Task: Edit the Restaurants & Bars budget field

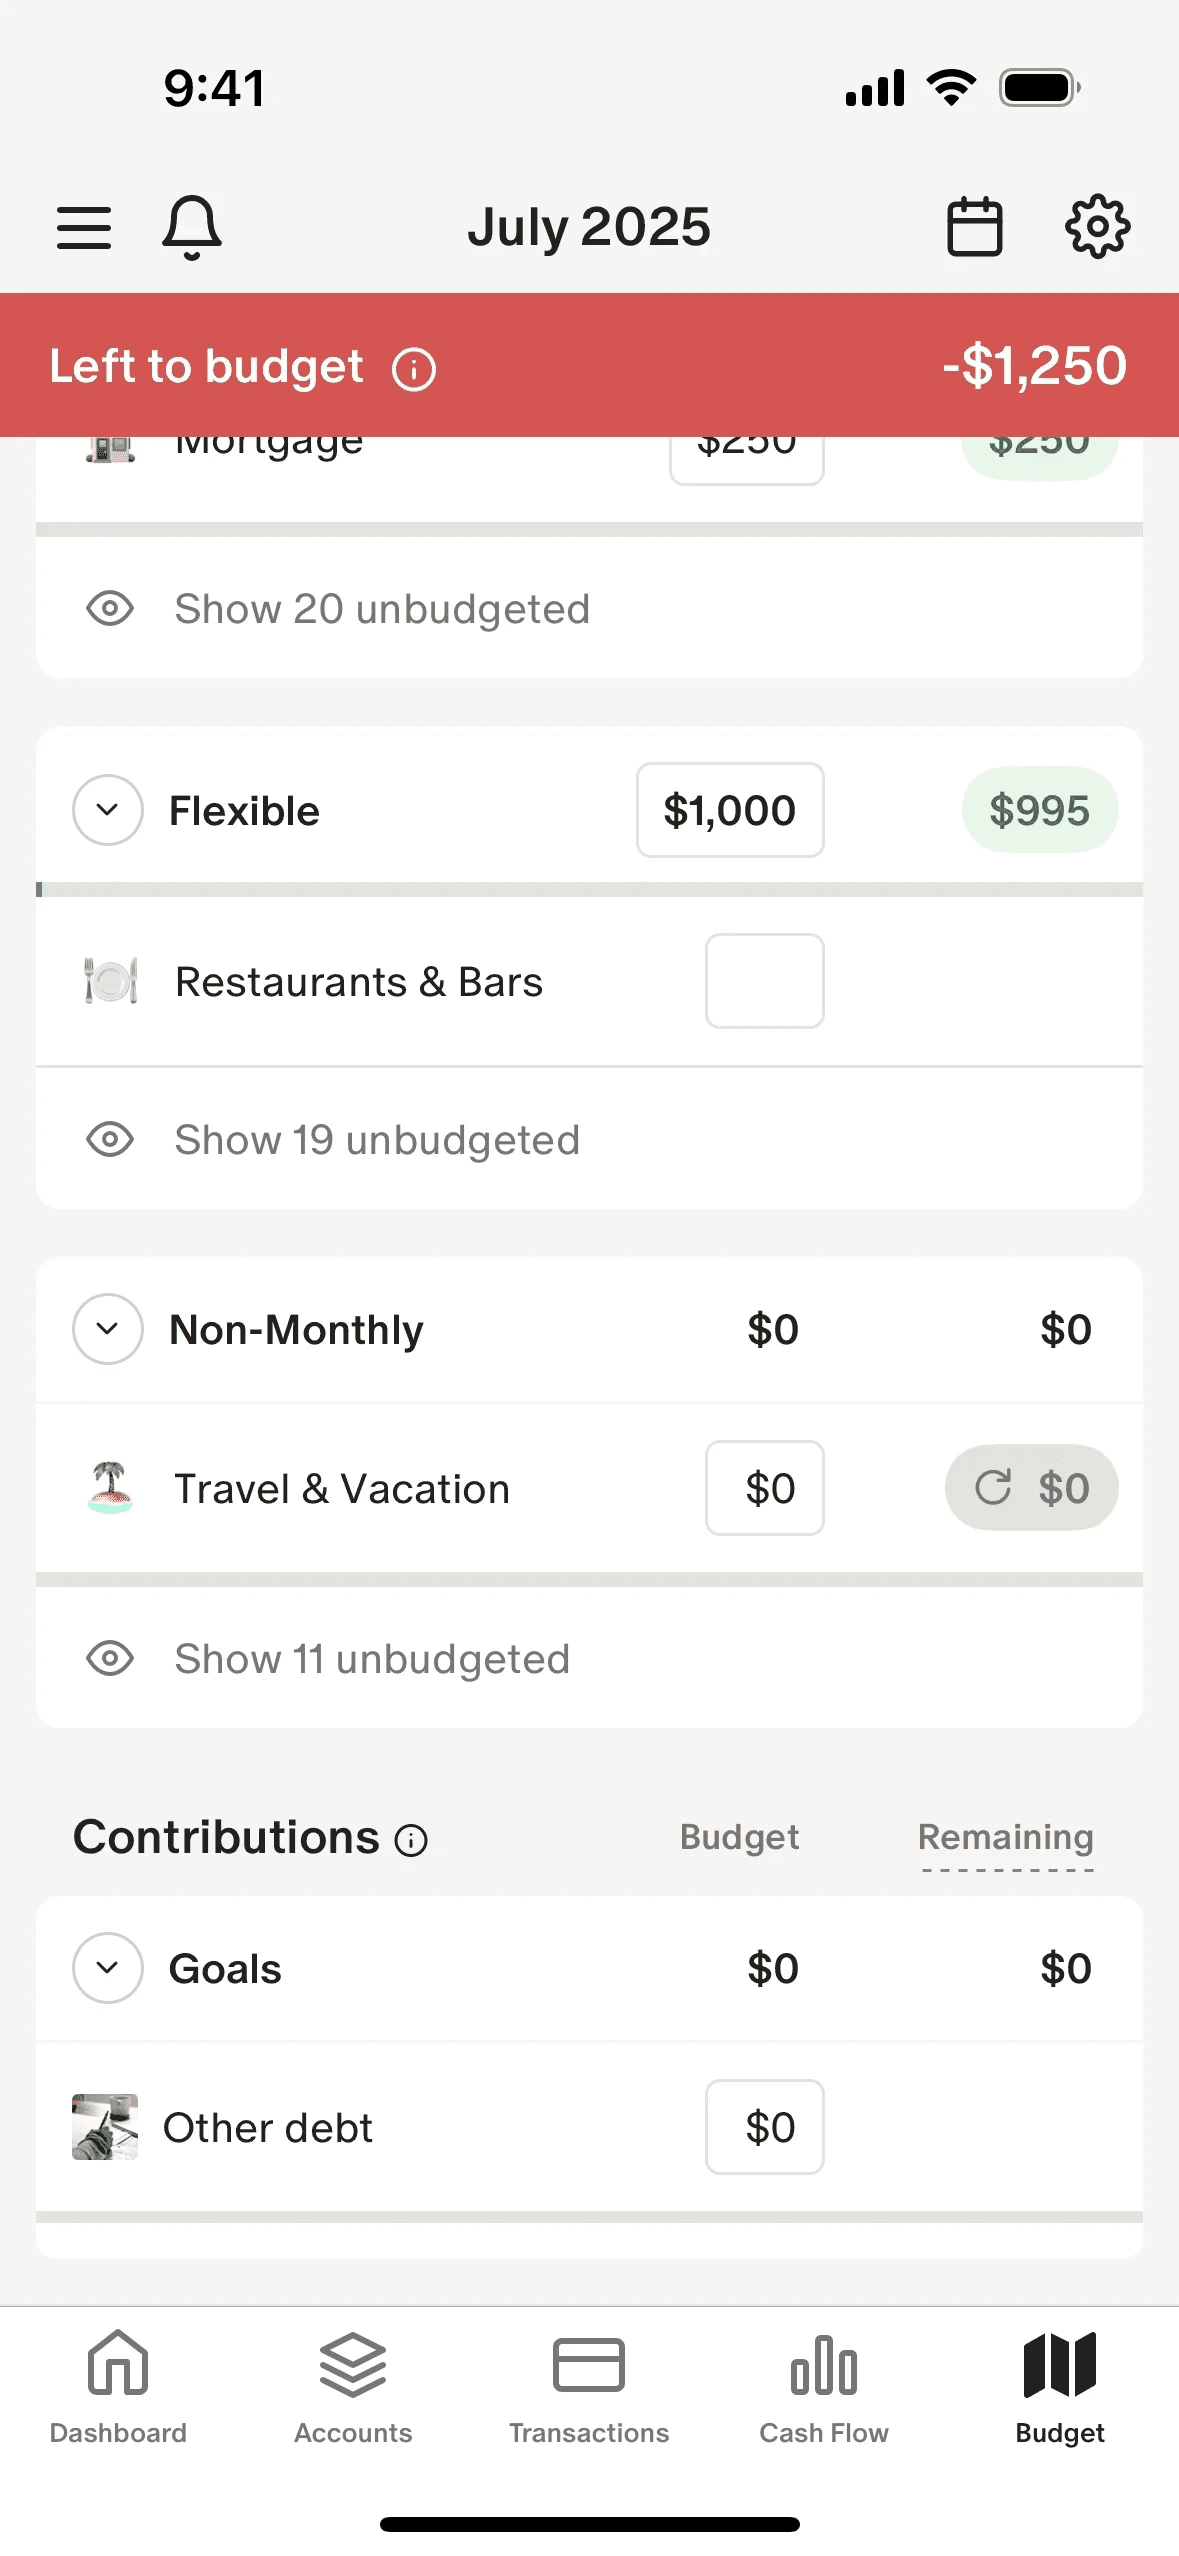Action: pos(765,981)
